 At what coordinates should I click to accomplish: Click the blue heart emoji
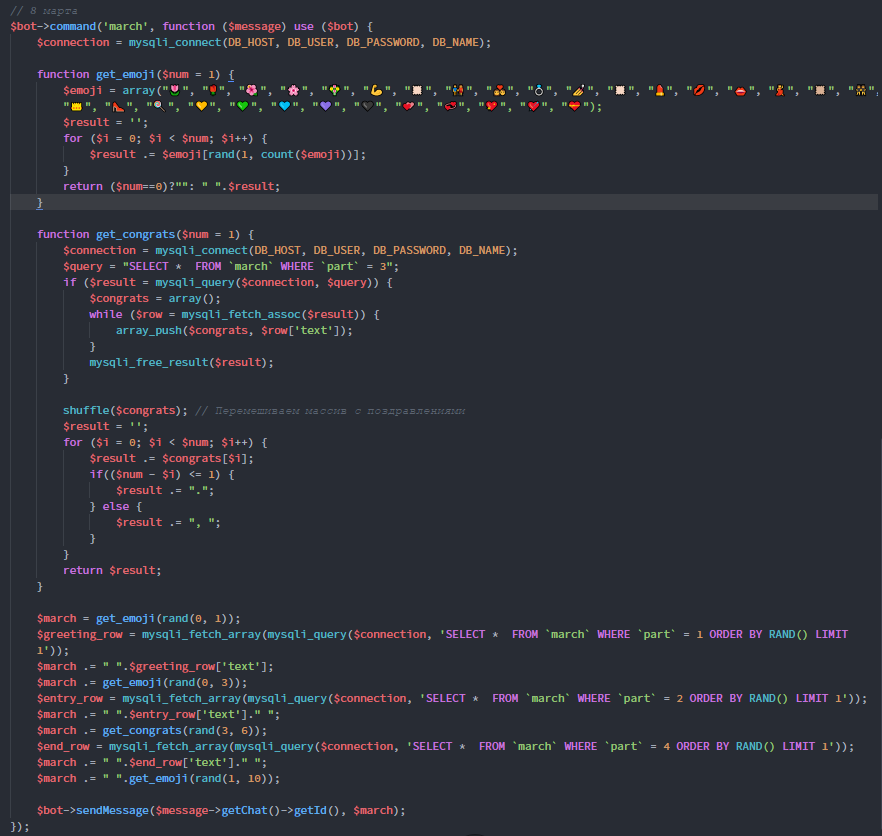[283, 107]
